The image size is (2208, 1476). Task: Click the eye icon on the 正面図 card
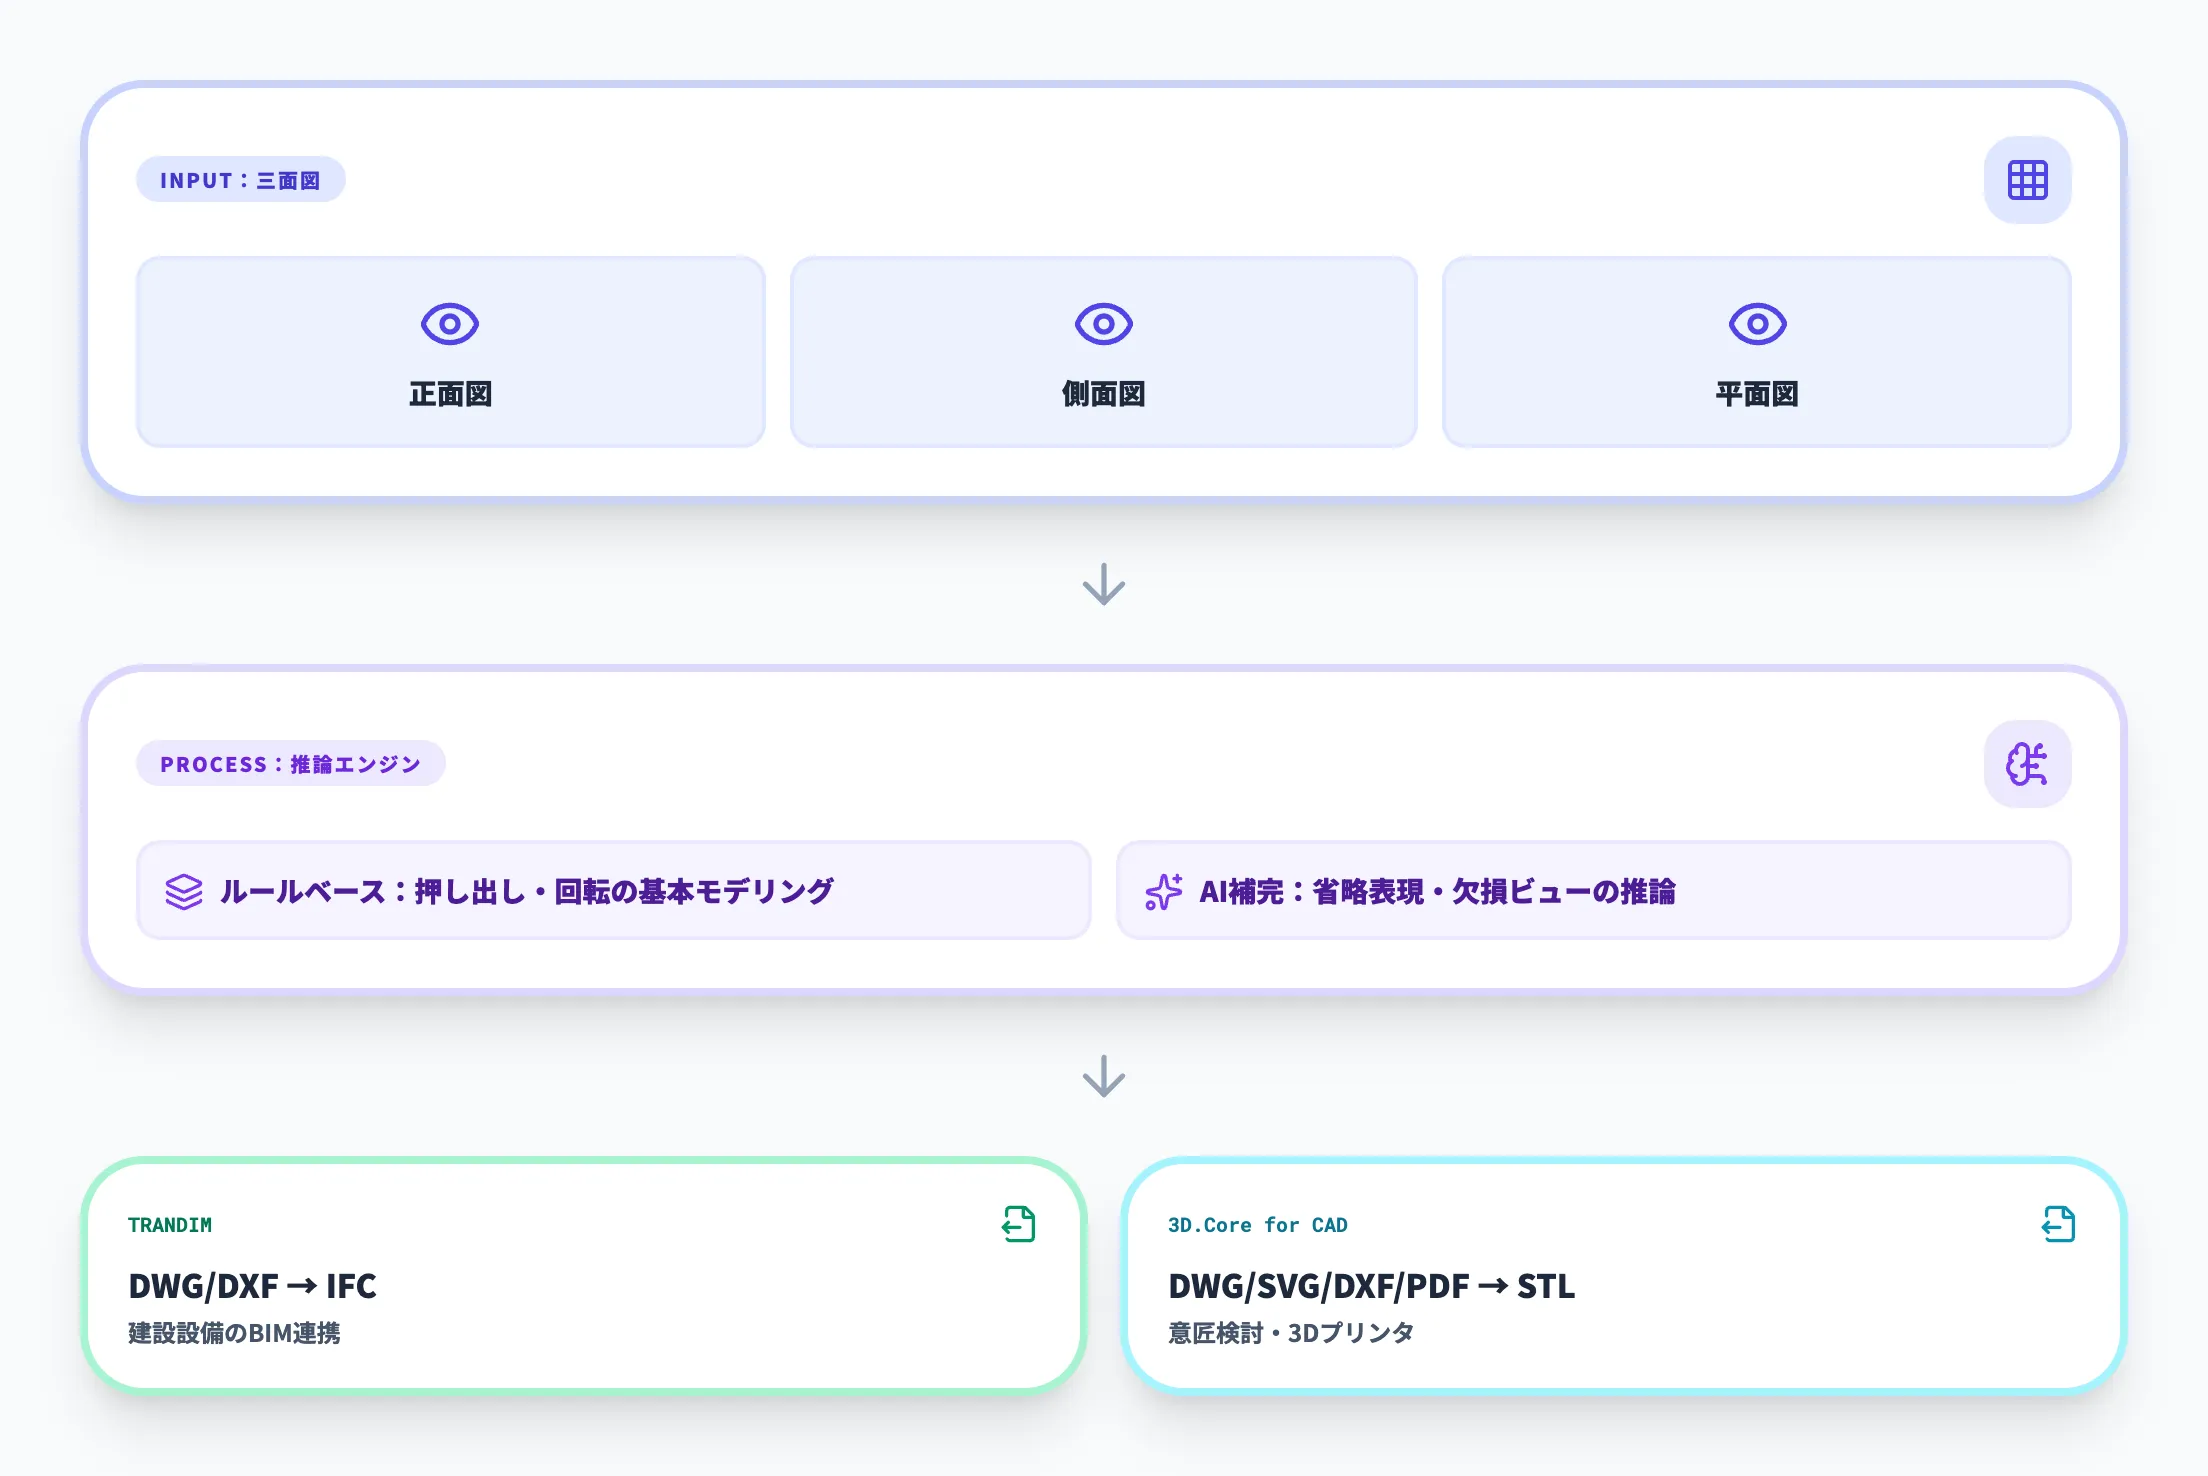(450, 324)
